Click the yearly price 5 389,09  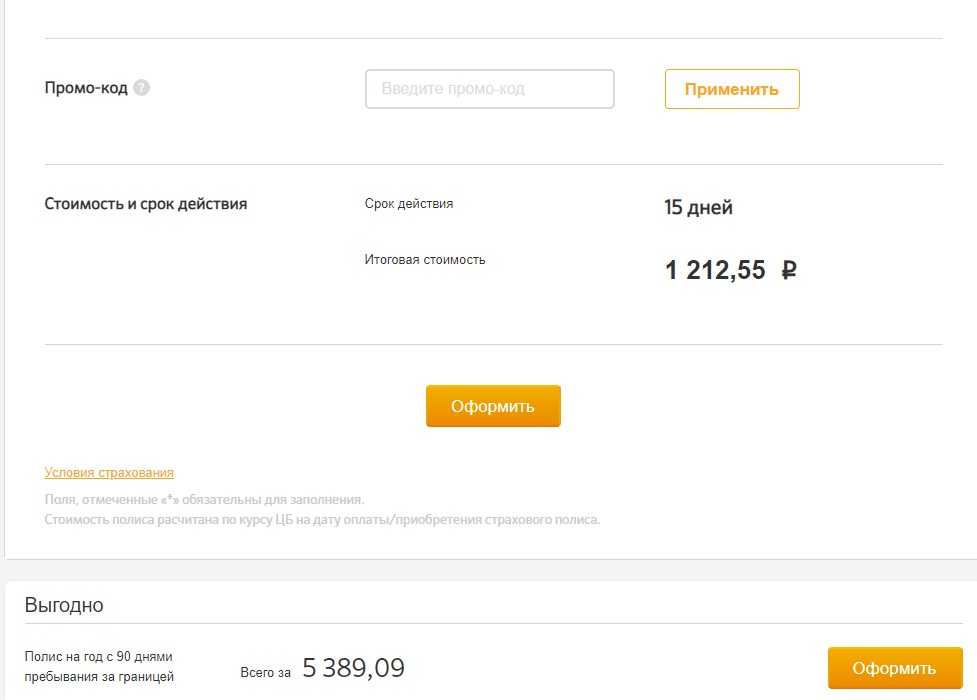click(x=353, y=668)
